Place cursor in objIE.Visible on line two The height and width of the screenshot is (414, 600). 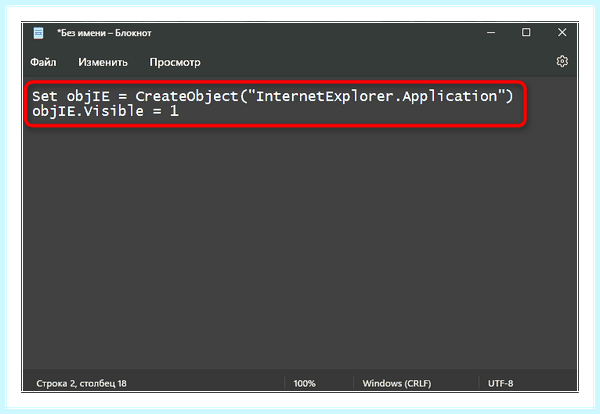pos(88,111)
